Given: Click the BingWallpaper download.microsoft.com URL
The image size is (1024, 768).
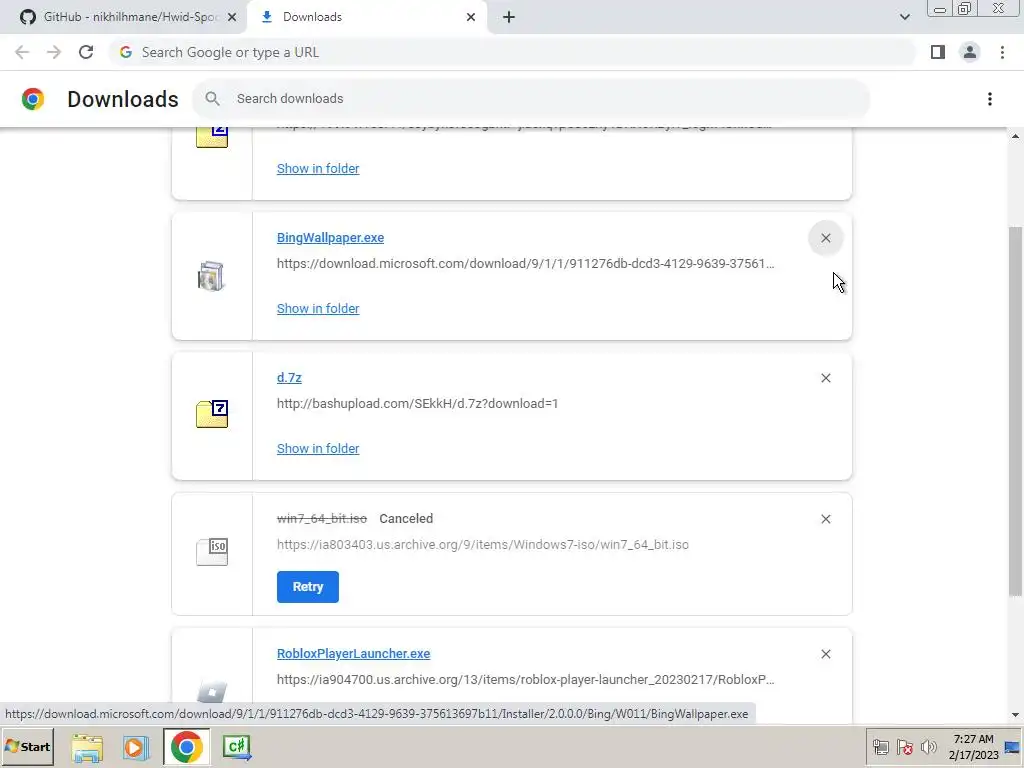Looking at the screenshot, I should click(x=526, y=264).
